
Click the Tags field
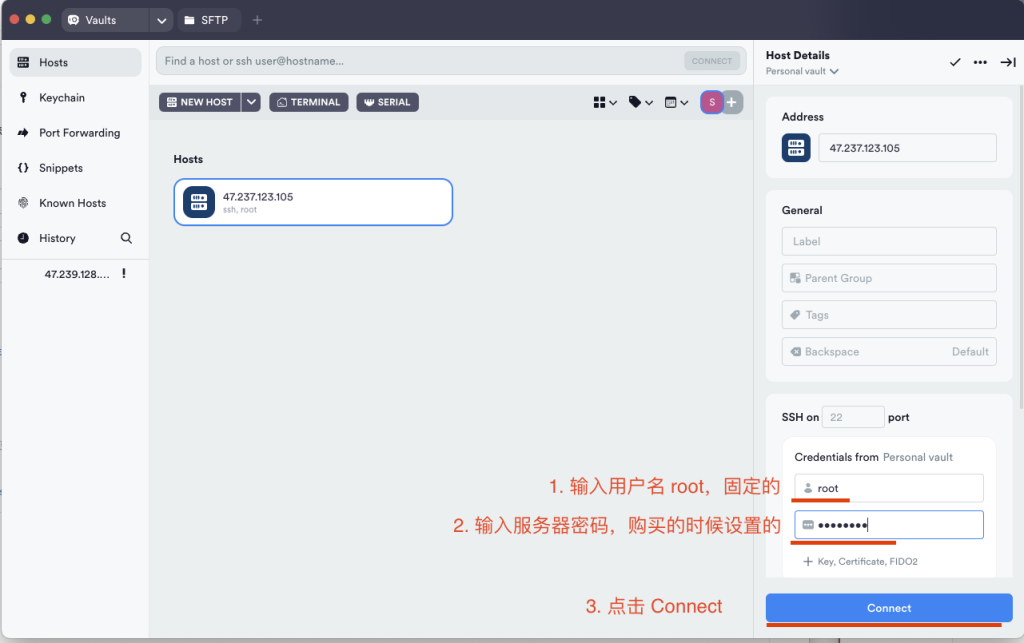click(889, 315)
